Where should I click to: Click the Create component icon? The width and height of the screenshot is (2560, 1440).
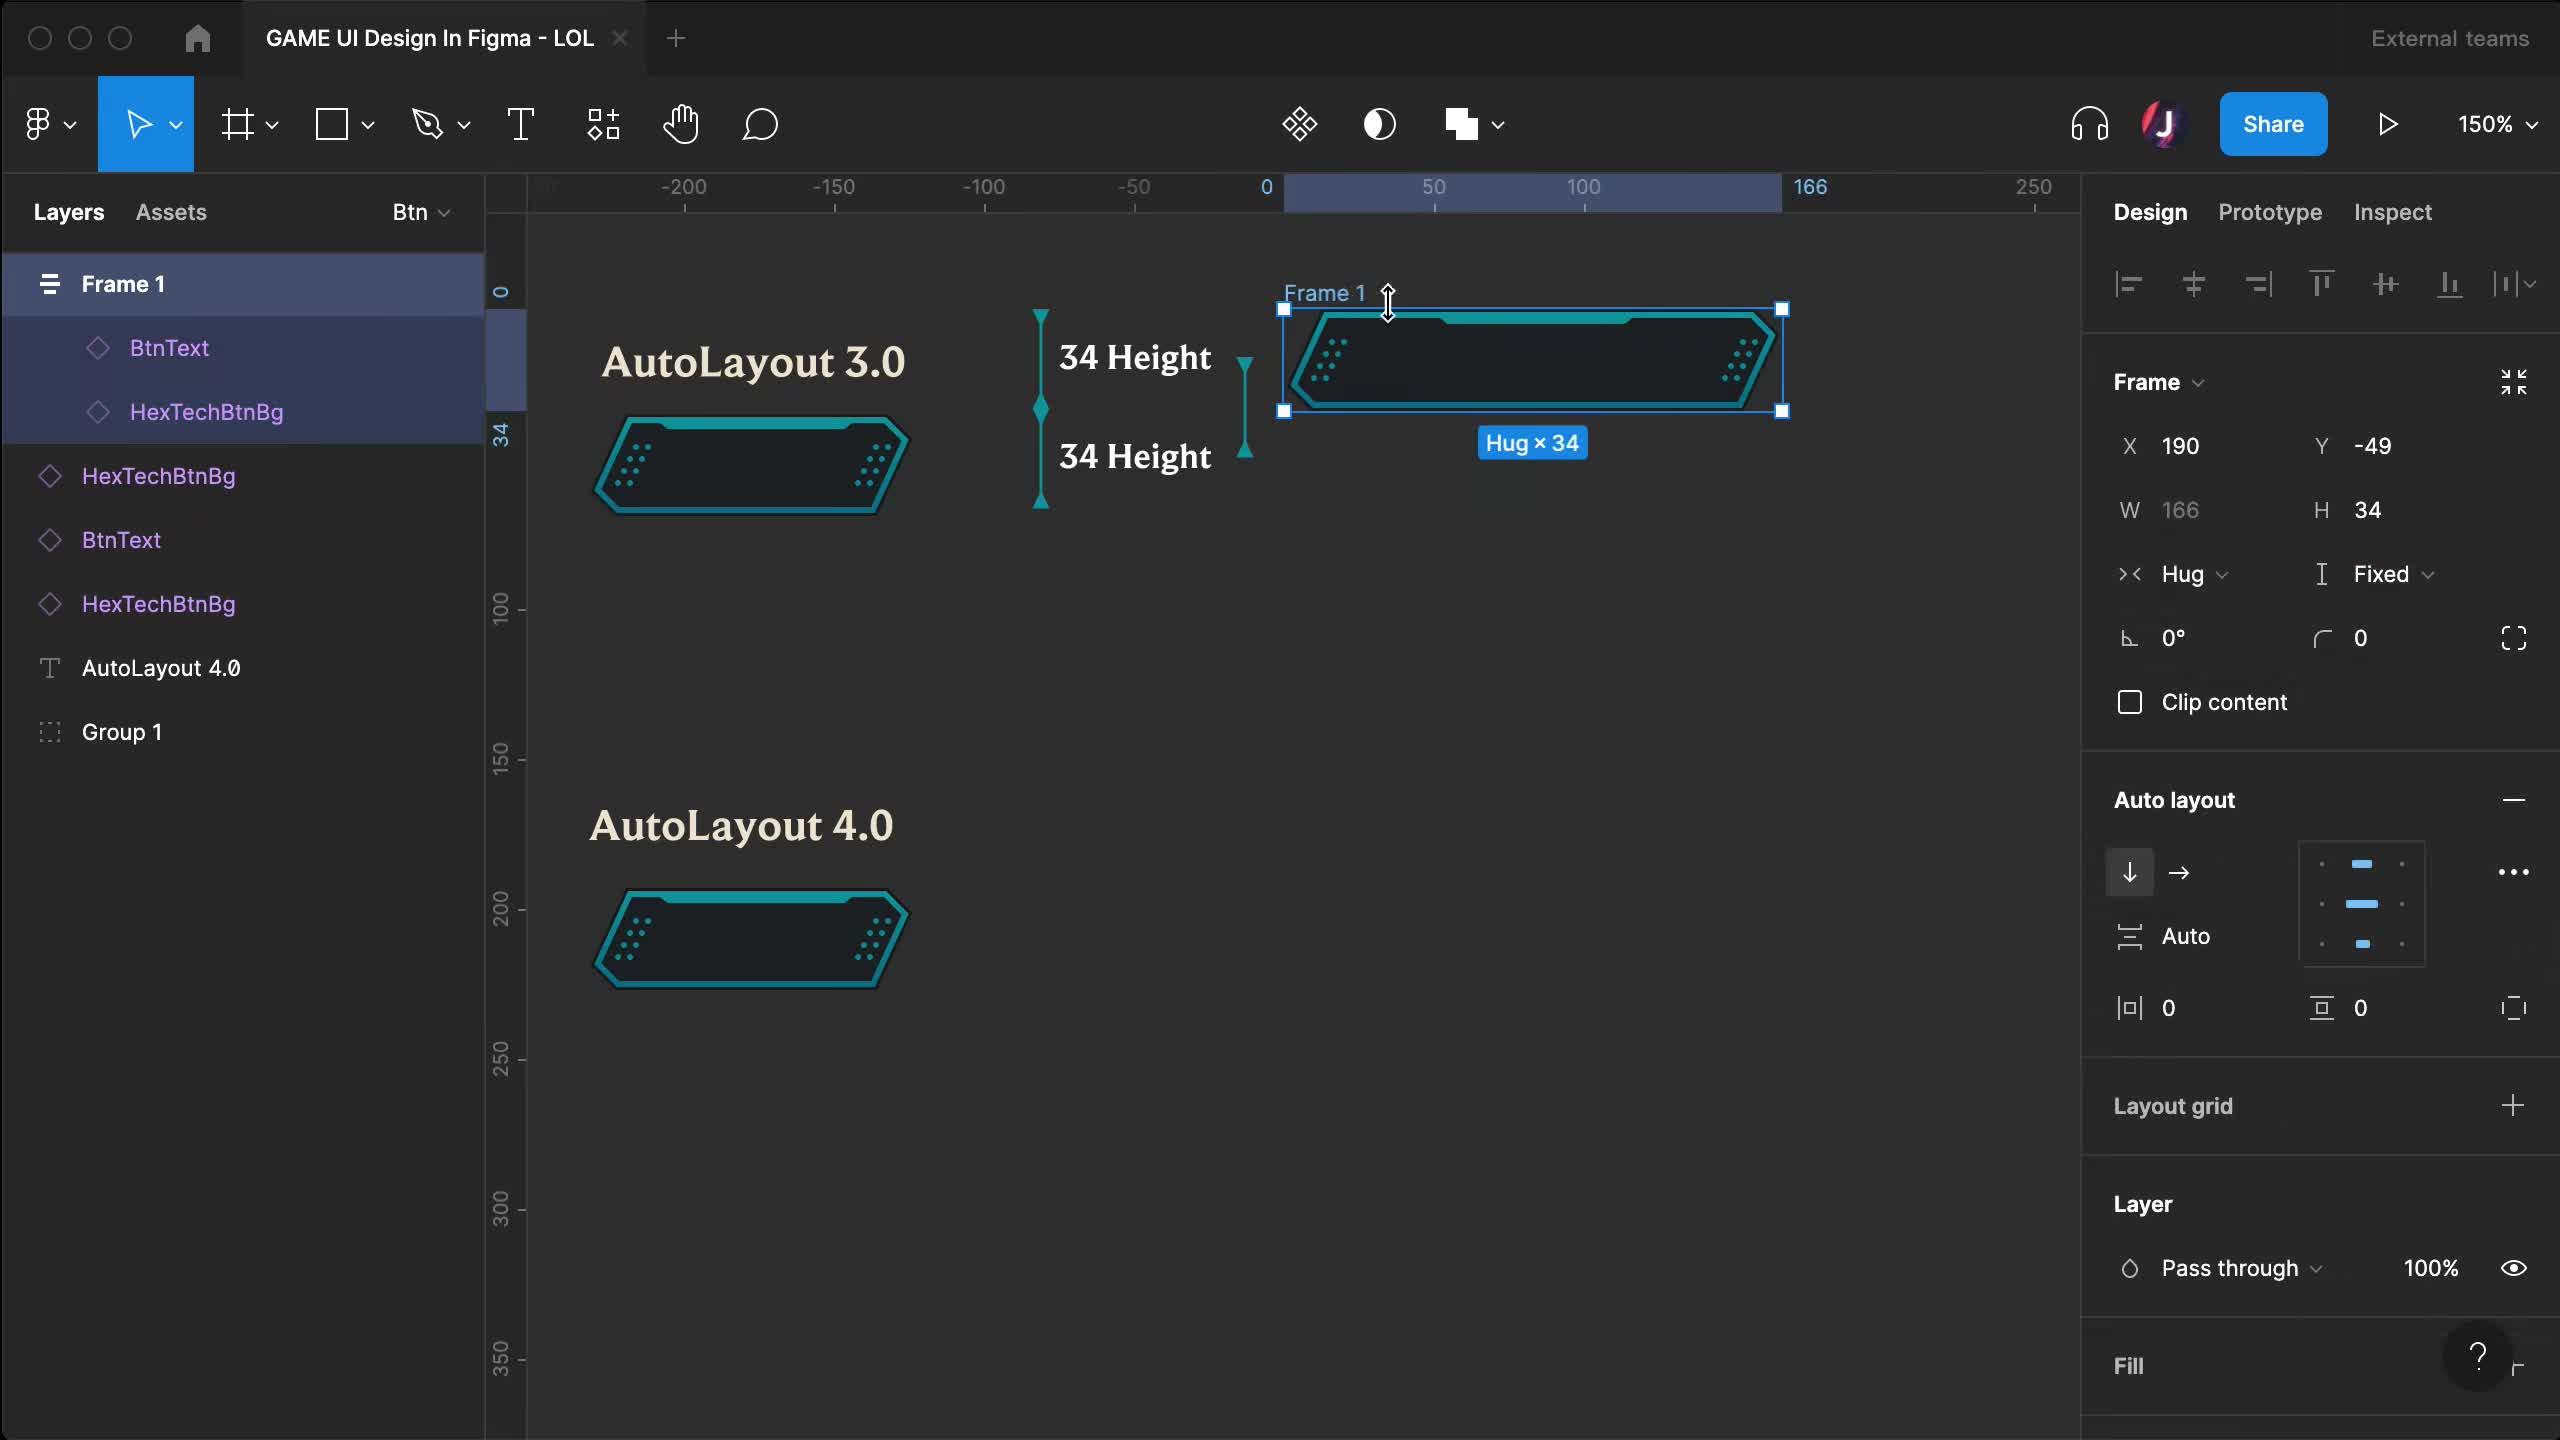coord(1299,125)
